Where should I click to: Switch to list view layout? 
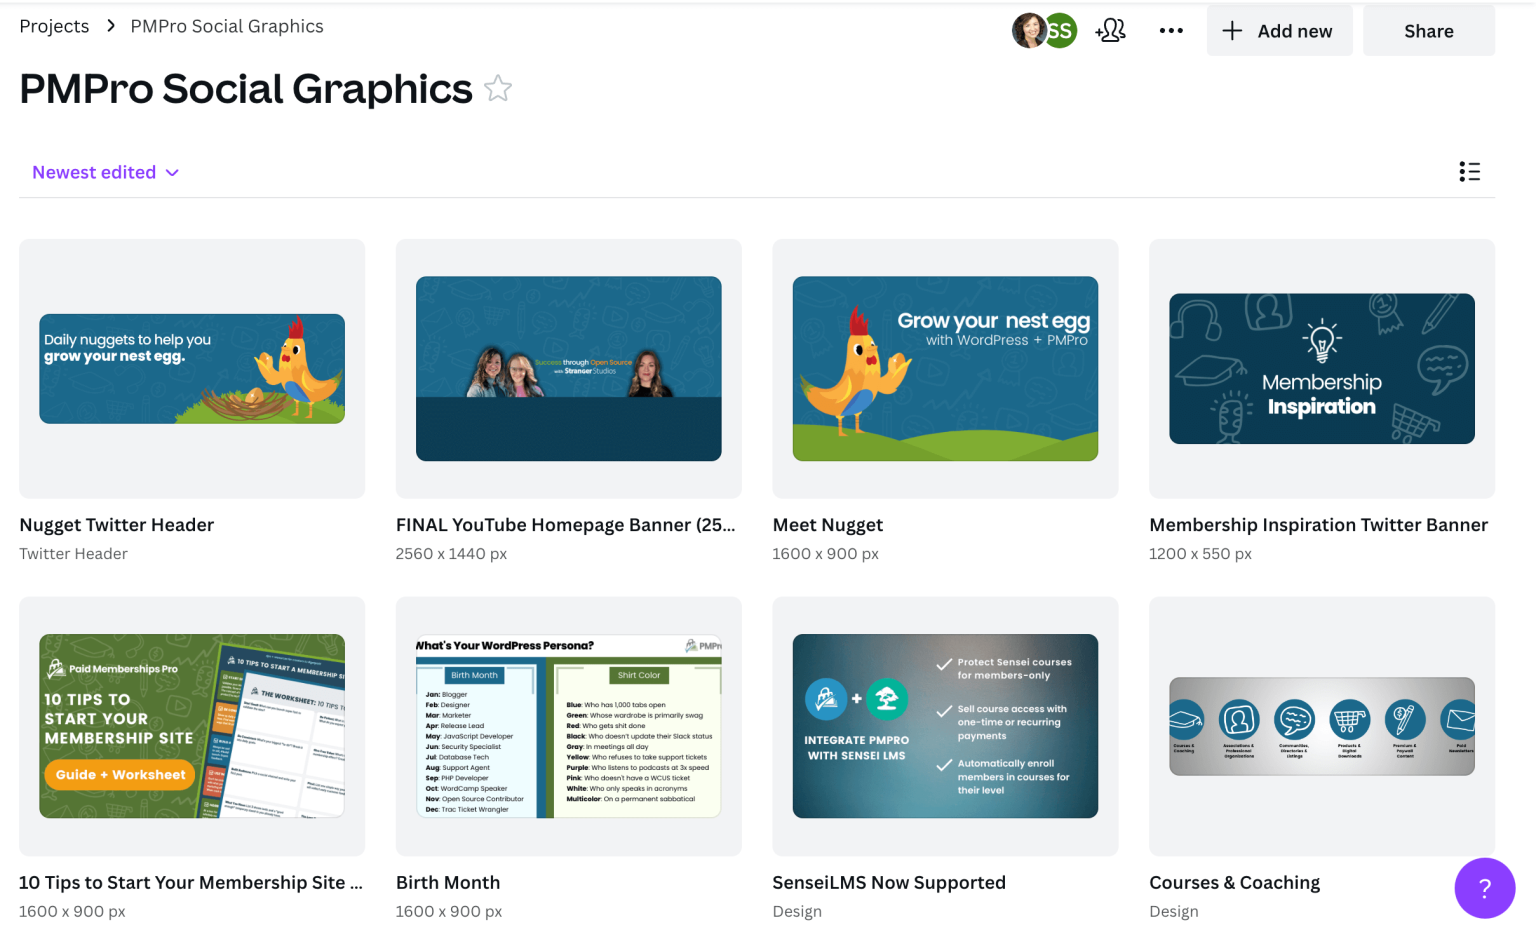(x=1469, y=171)
